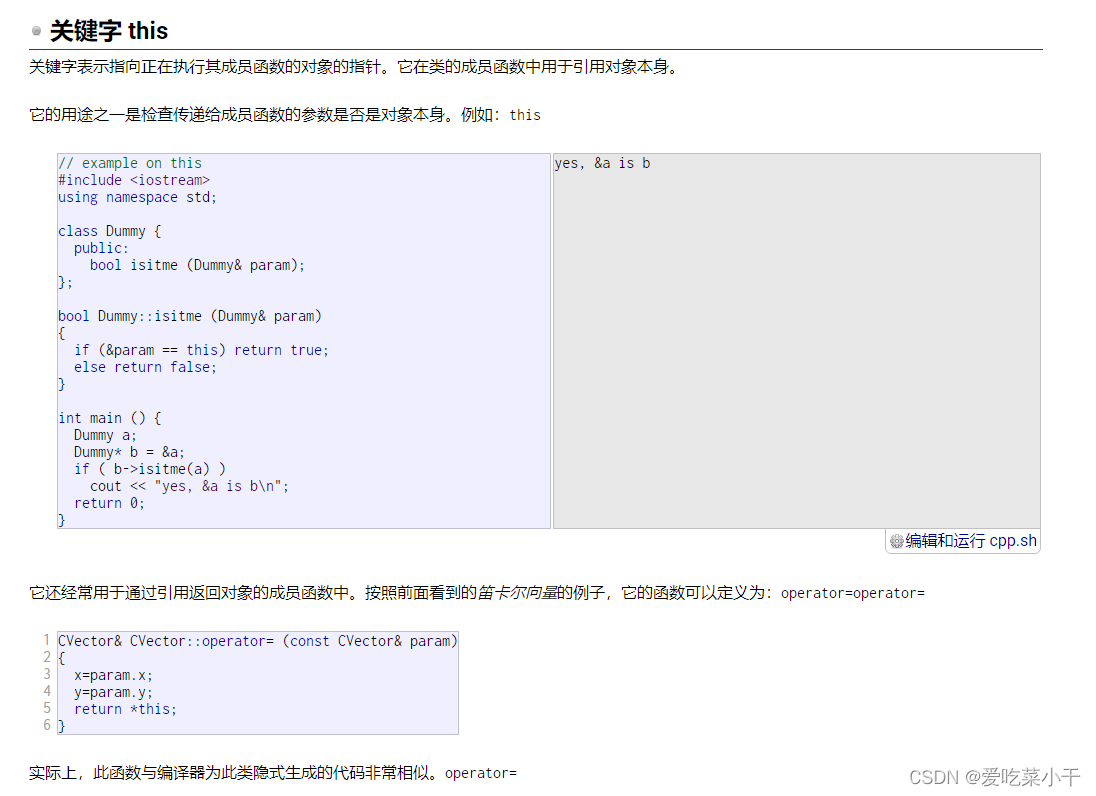
Task: Click line number 5 of second snippet
Action: click(x=47, y=708)
